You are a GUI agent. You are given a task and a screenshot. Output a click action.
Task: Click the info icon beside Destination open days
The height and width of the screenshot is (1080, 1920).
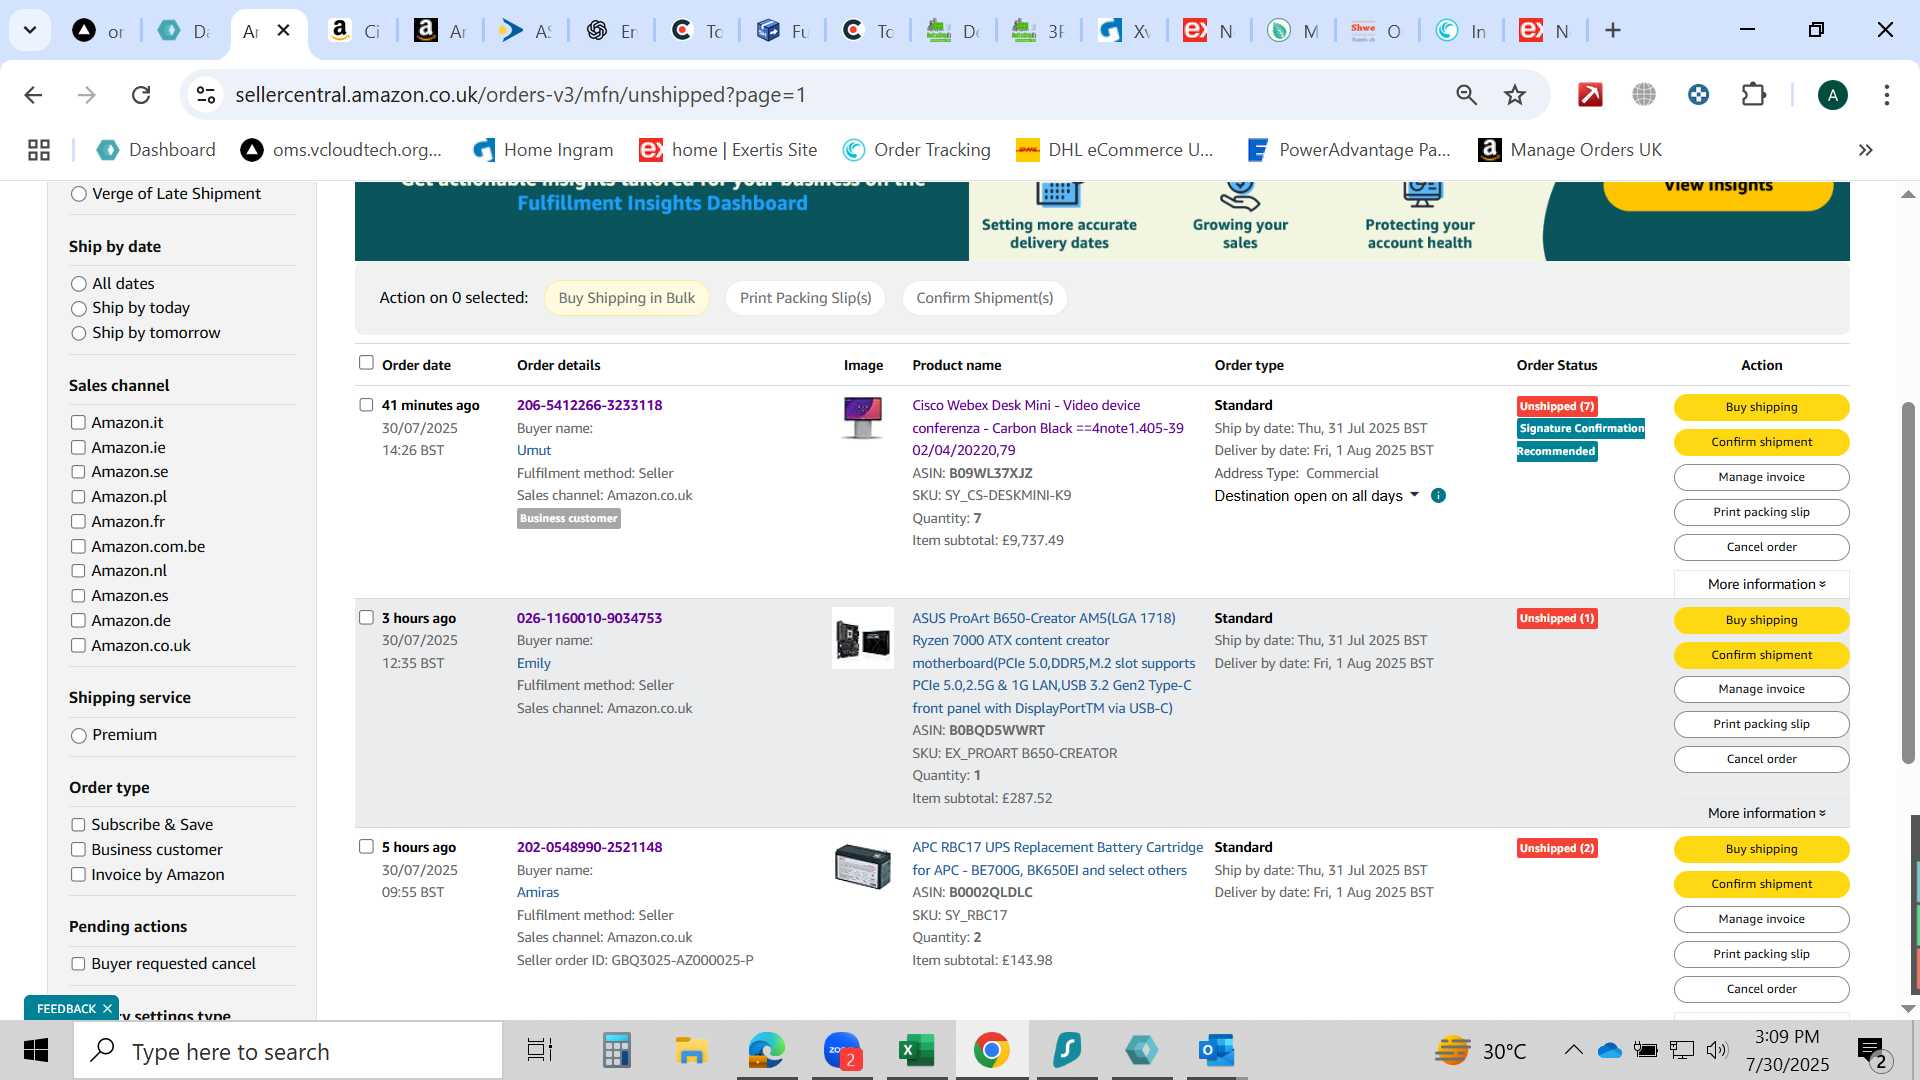coord(1438,496)
